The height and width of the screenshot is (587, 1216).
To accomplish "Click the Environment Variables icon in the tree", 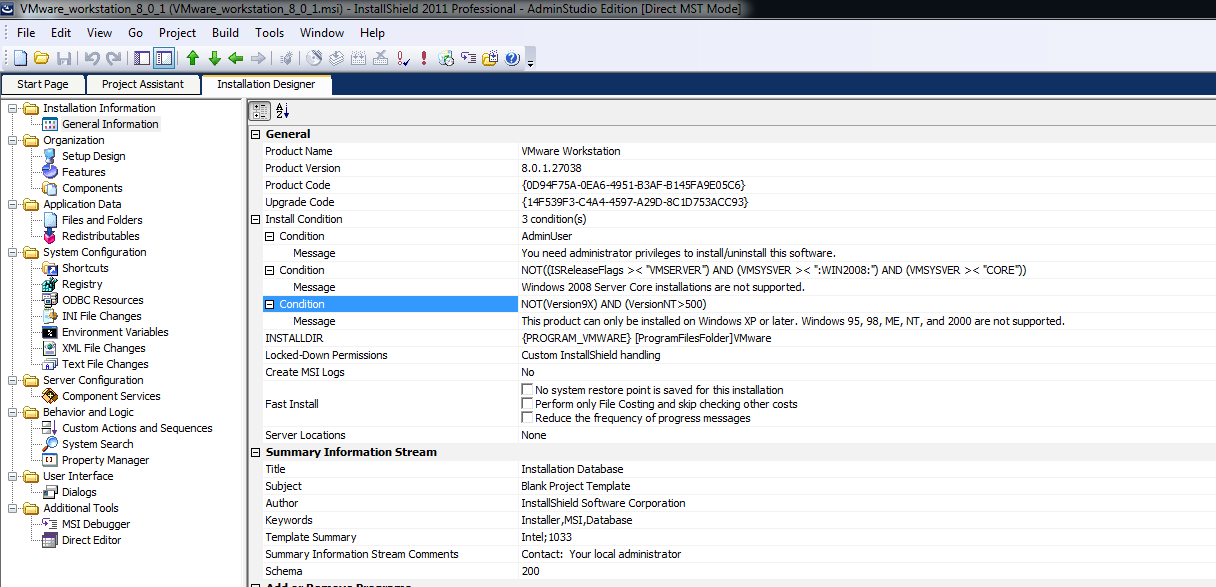I will click(x=50, y=332).
